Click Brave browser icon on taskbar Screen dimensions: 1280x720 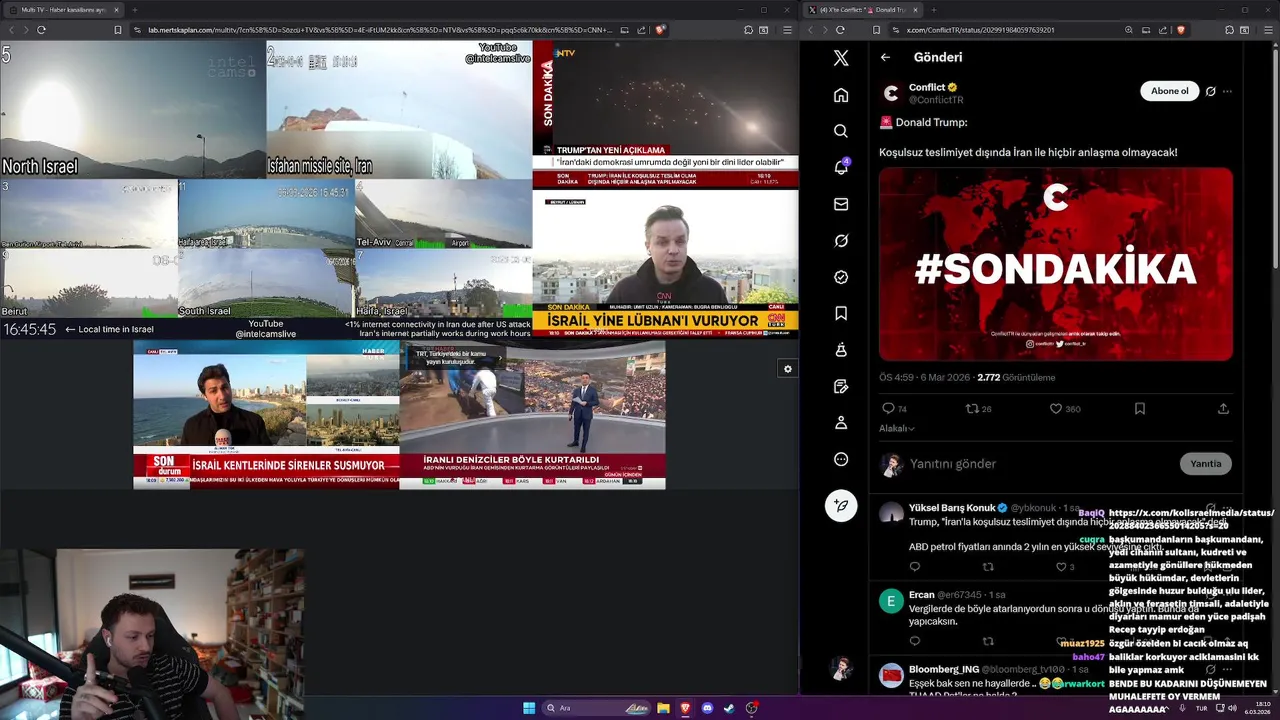(685, 708)
